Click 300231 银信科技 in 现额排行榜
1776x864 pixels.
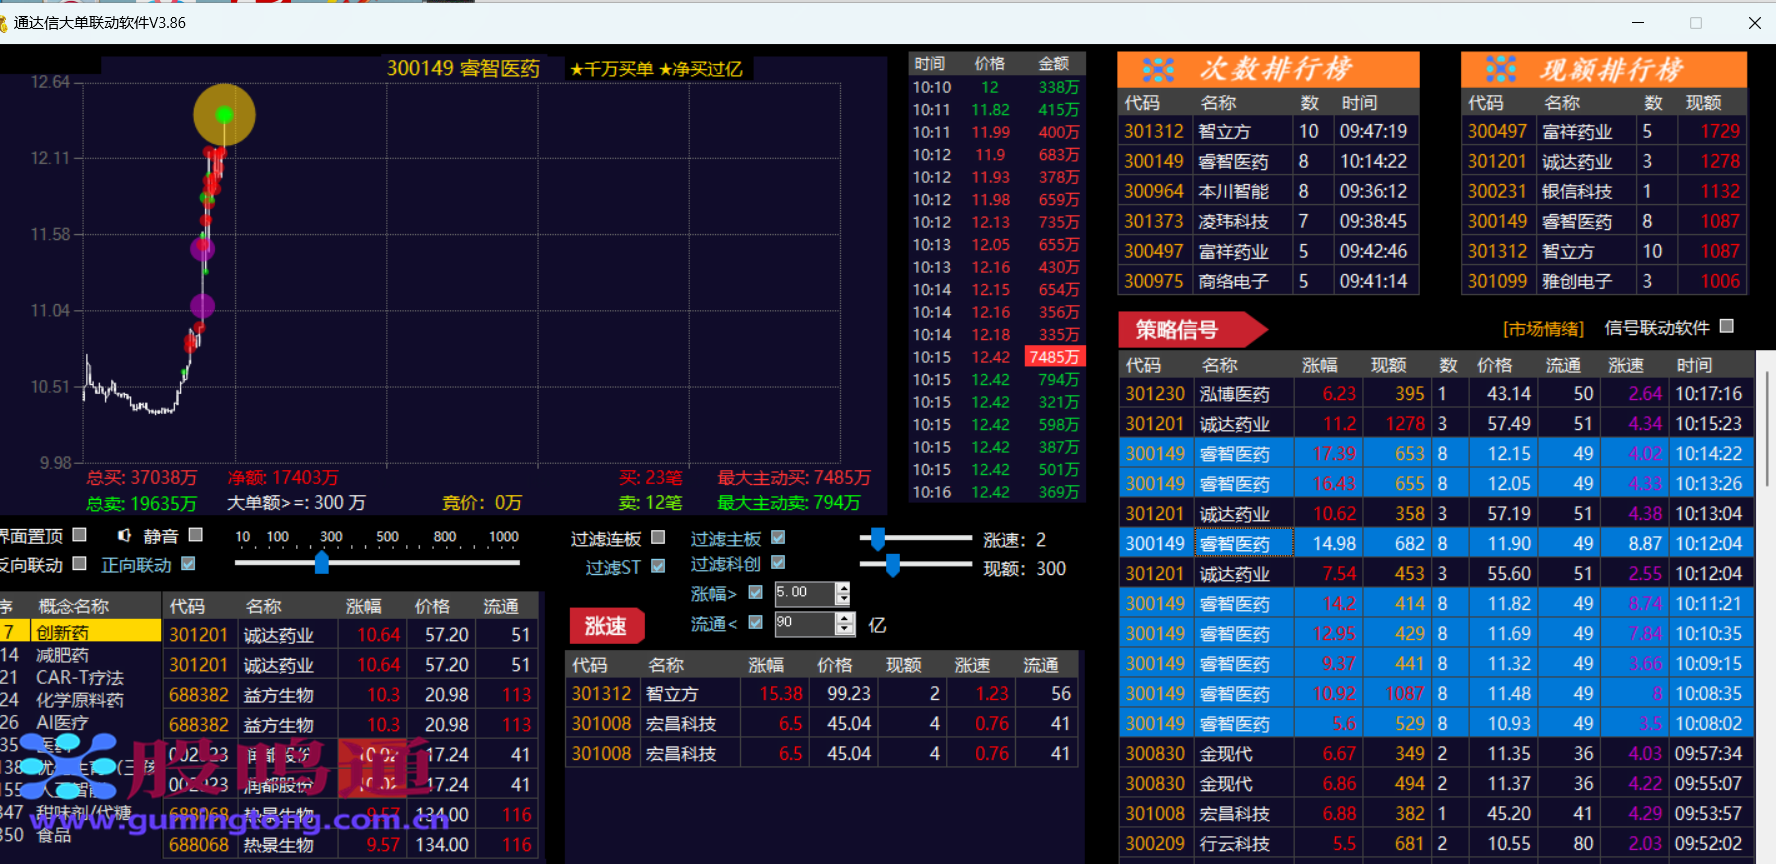pos(1604,191)
